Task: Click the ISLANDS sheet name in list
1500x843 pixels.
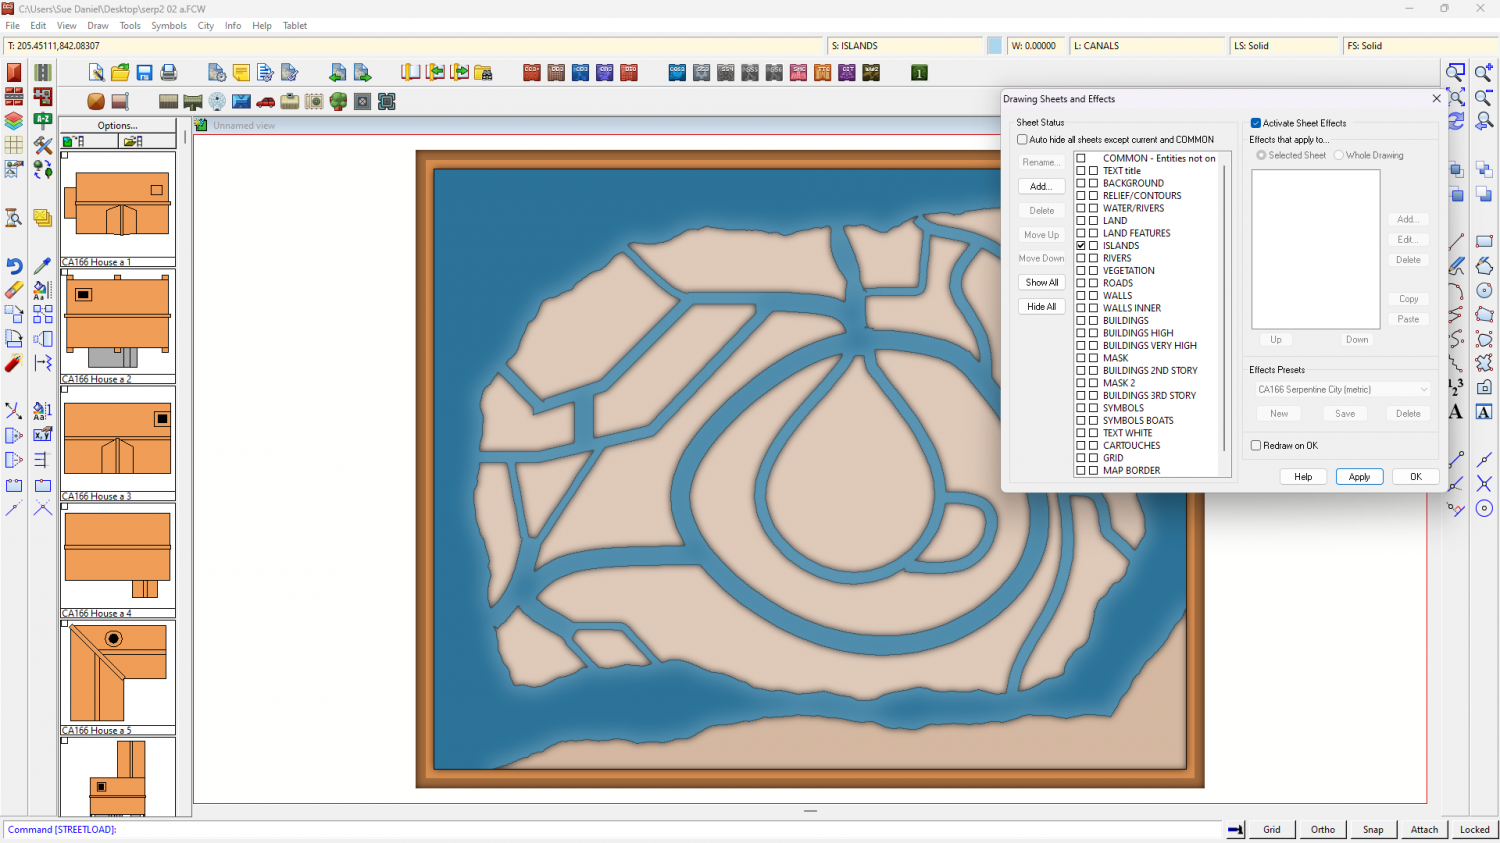Action: click(1121, 246)
